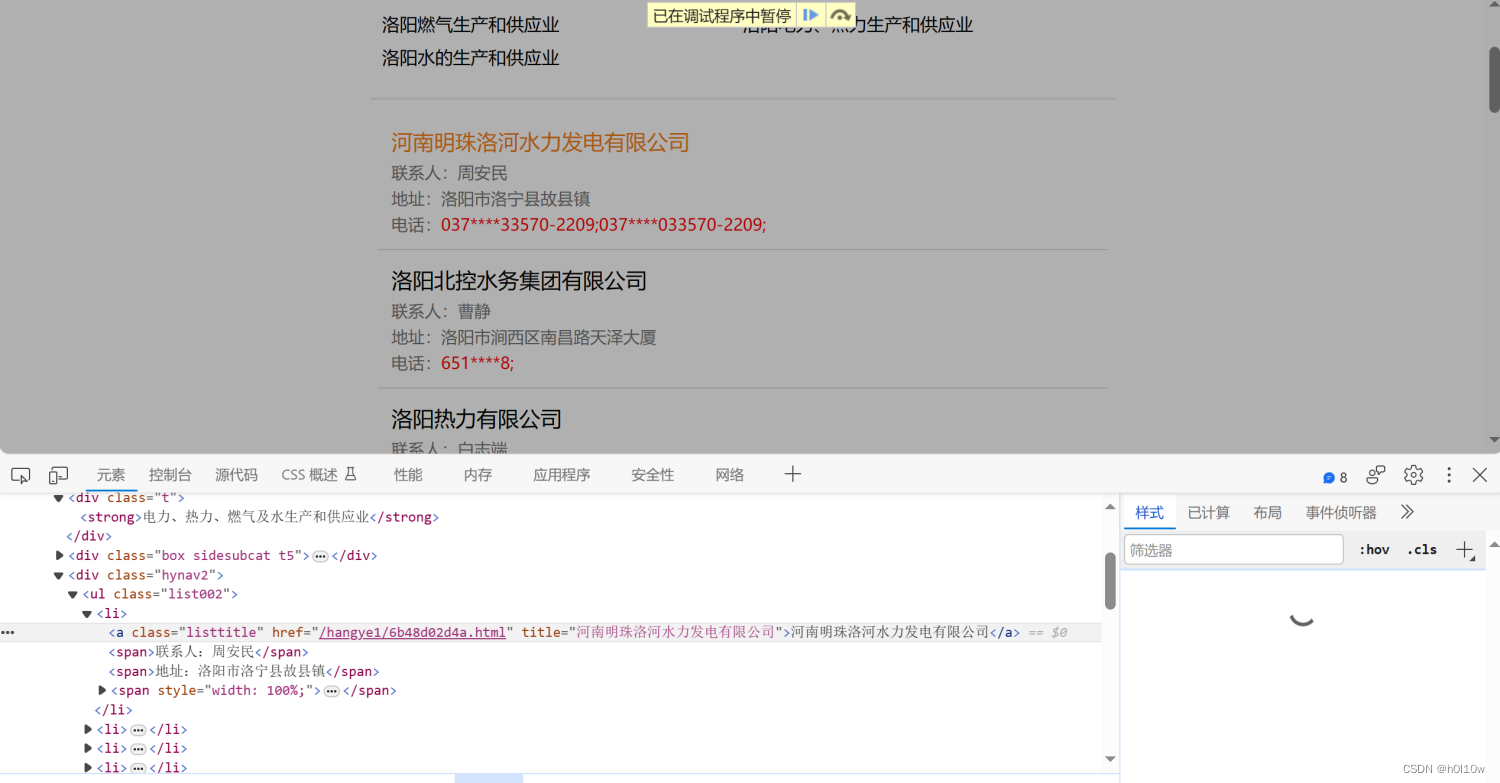Open the issues counter showing 8
Screen dimensions: 1500x783
point(1335,477)
